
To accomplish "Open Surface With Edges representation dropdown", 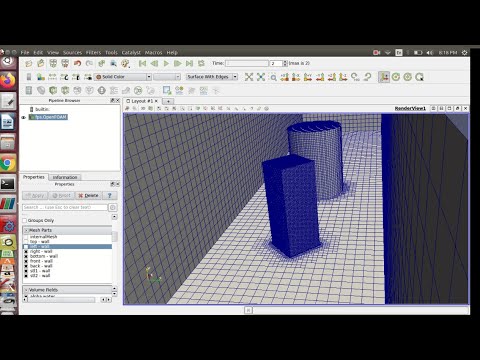I will point(212,77).
